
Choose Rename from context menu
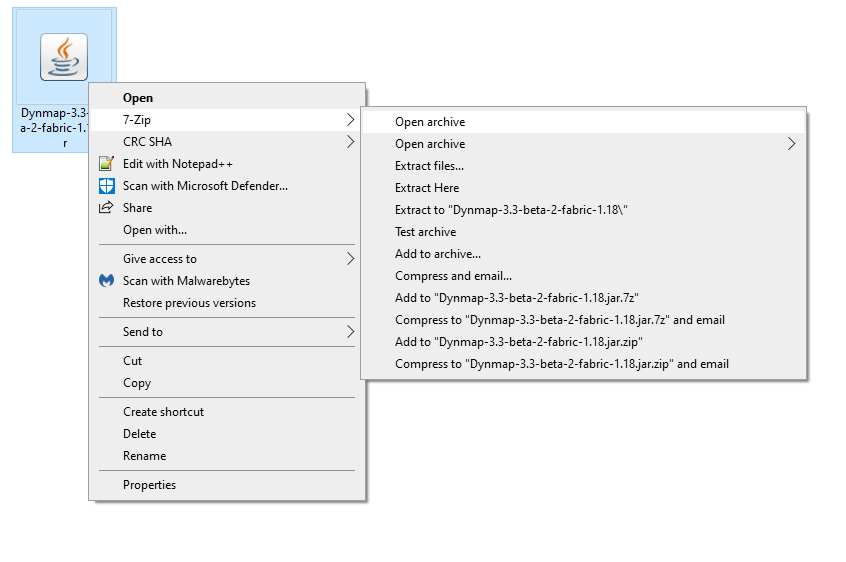click(227, 456)
